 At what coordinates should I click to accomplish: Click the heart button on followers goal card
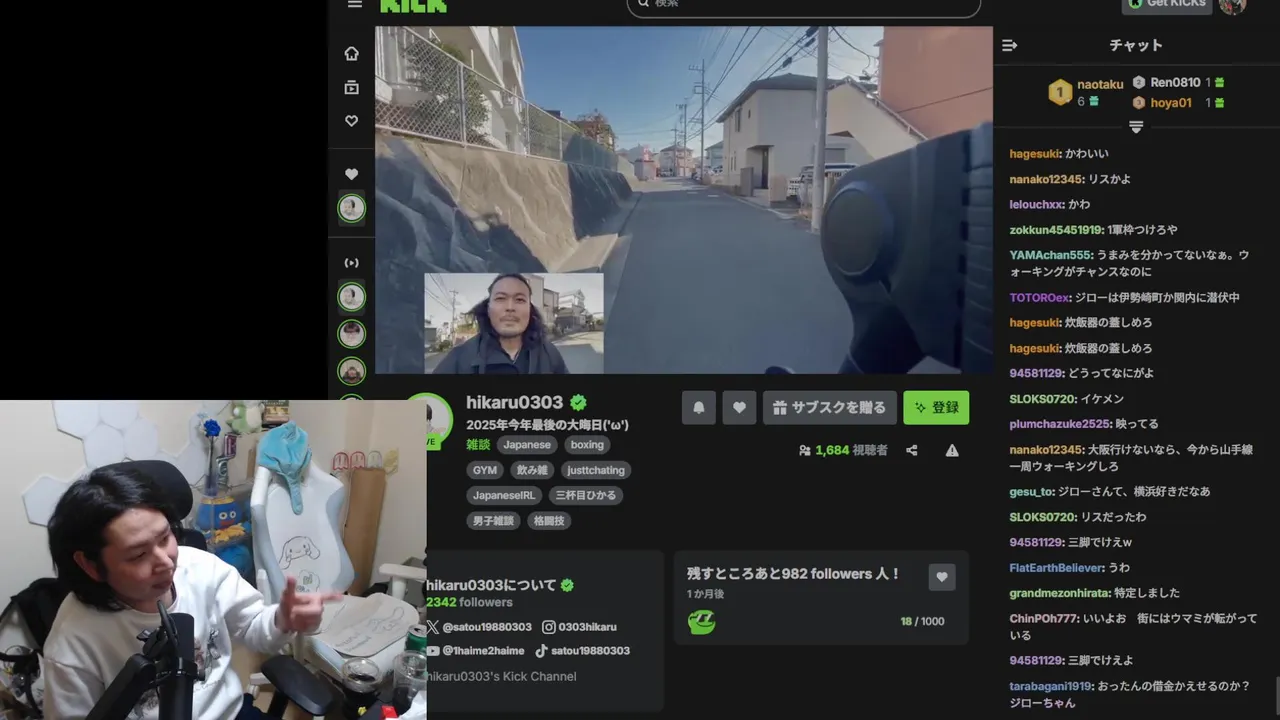942,577
